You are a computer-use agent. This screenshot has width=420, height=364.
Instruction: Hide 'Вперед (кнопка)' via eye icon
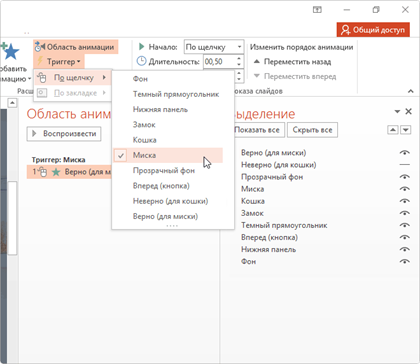click(404, 237)
